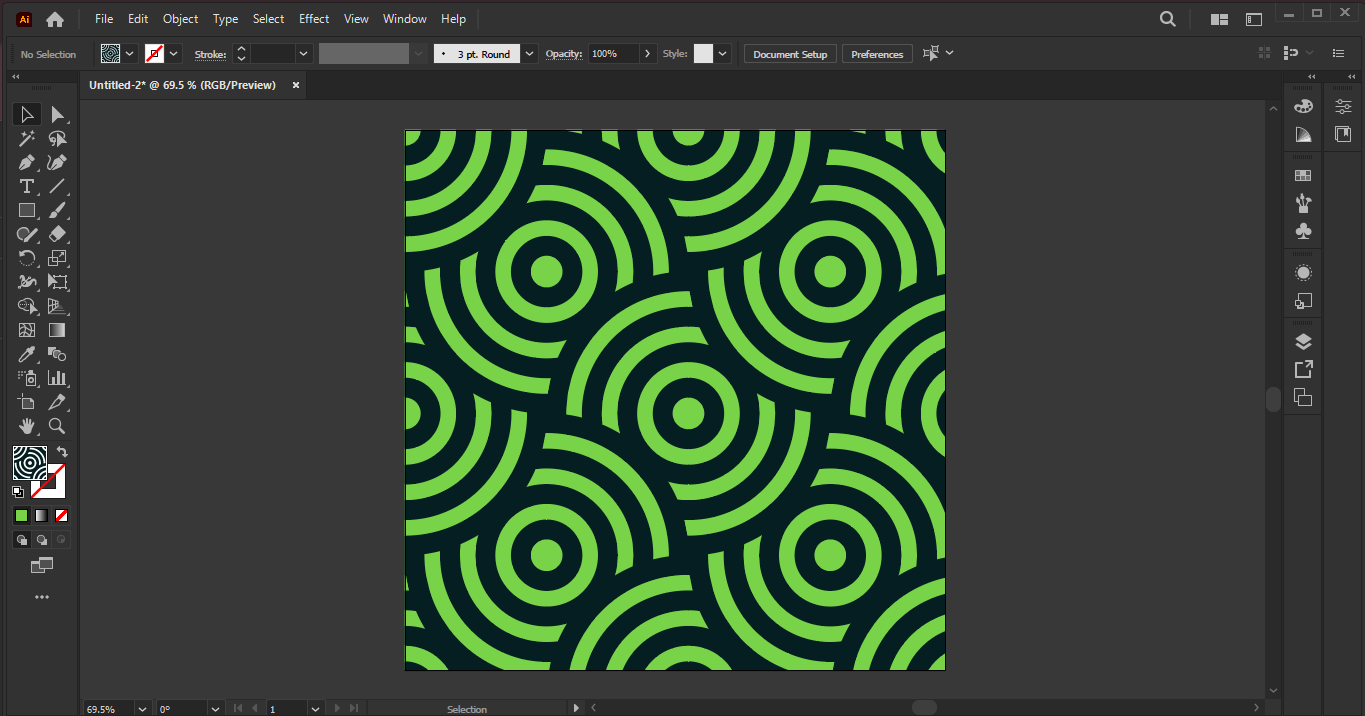1365x716 pixels.
Task: Choose the Magic Wand tool
Action: 27,138
